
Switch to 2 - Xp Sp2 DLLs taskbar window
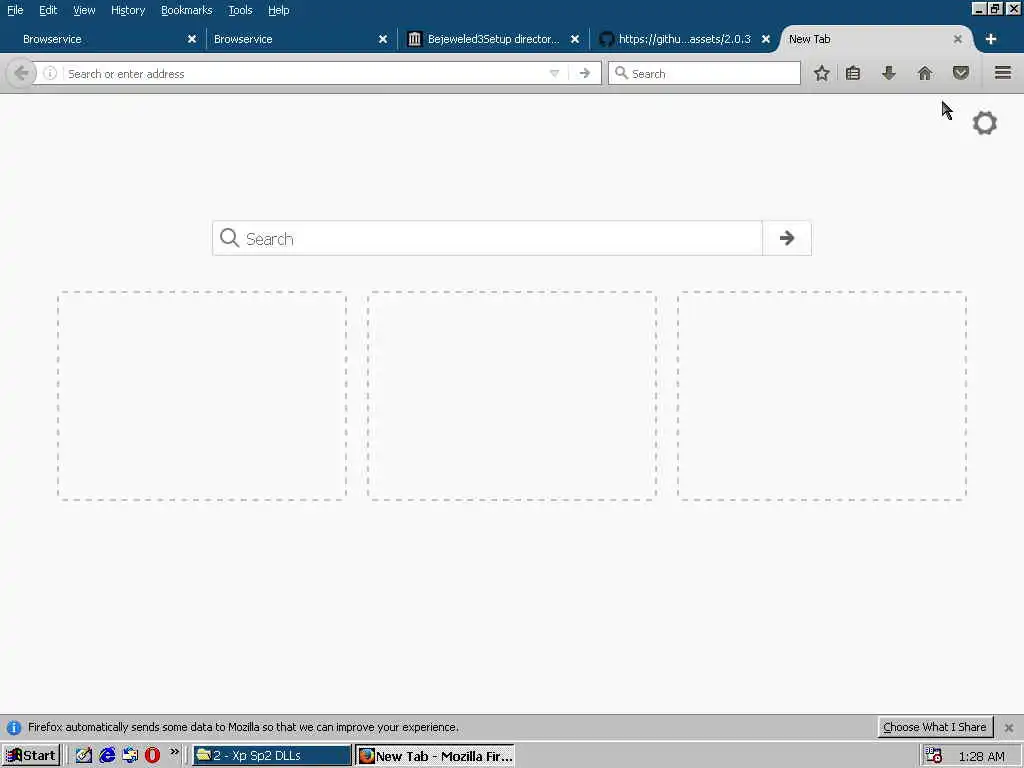[x=272, y=756]
